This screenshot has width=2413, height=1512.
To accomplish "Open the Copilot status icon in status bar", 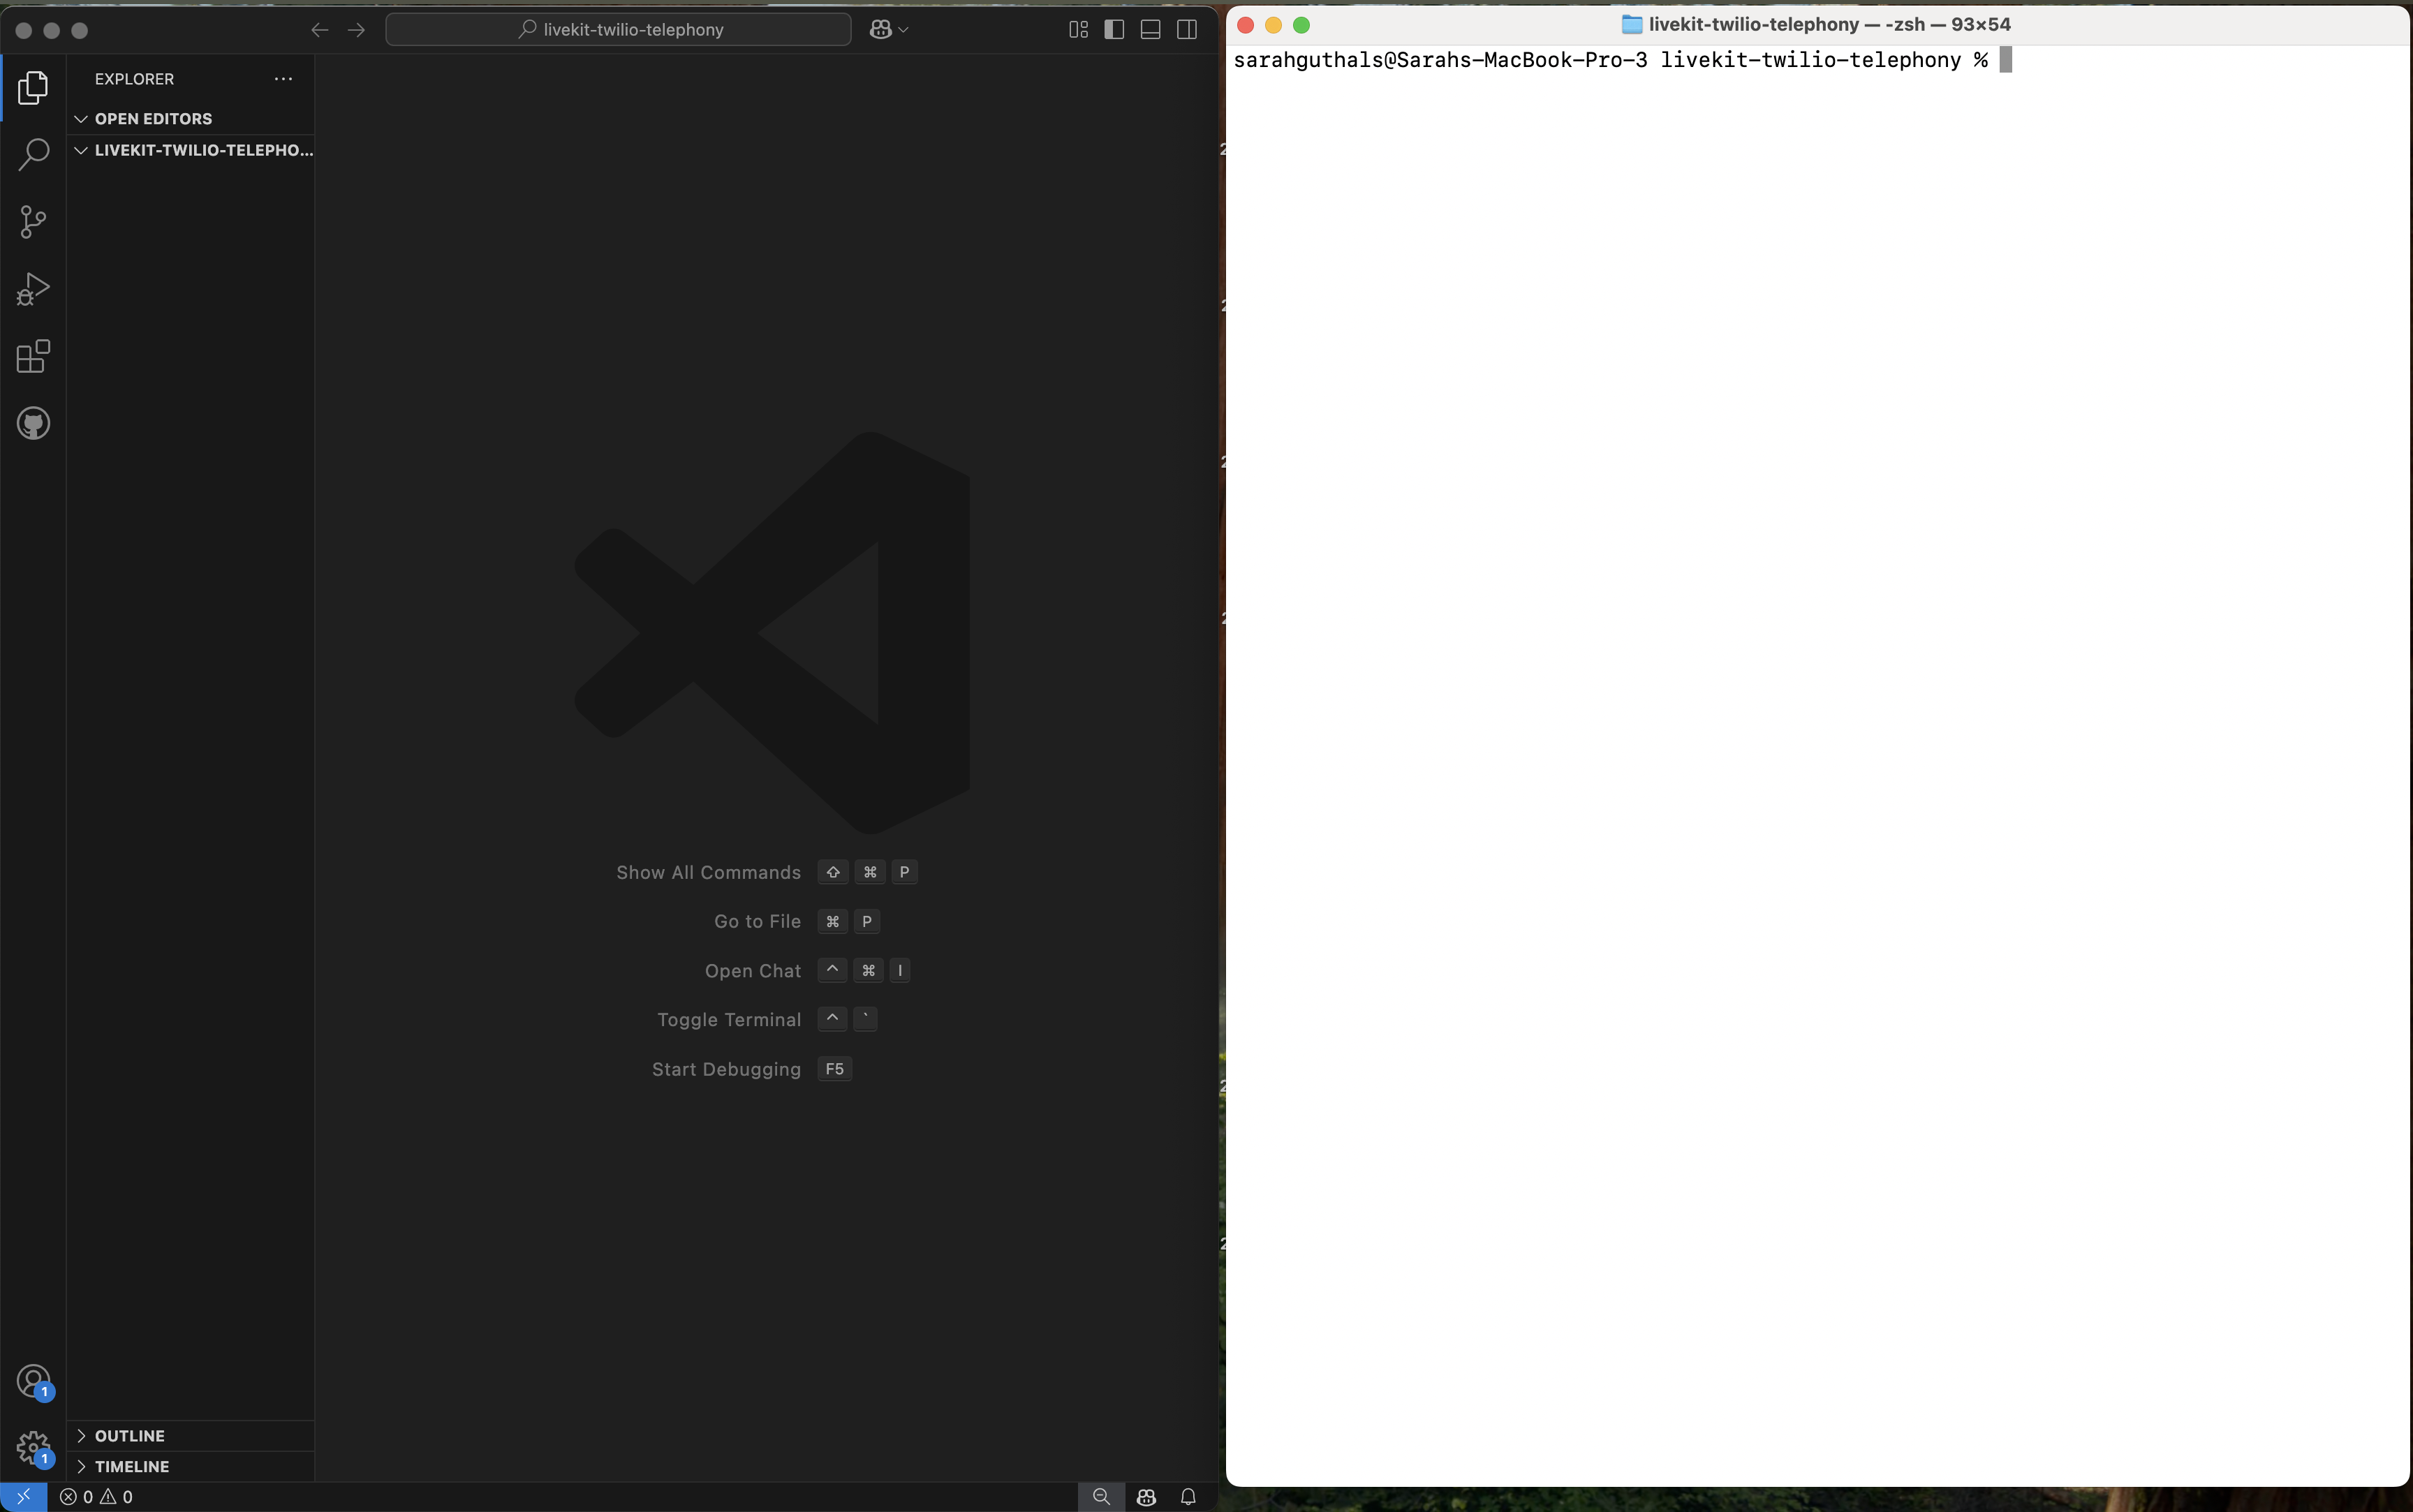I will pyautogui.click(x=1146, y=1497).
